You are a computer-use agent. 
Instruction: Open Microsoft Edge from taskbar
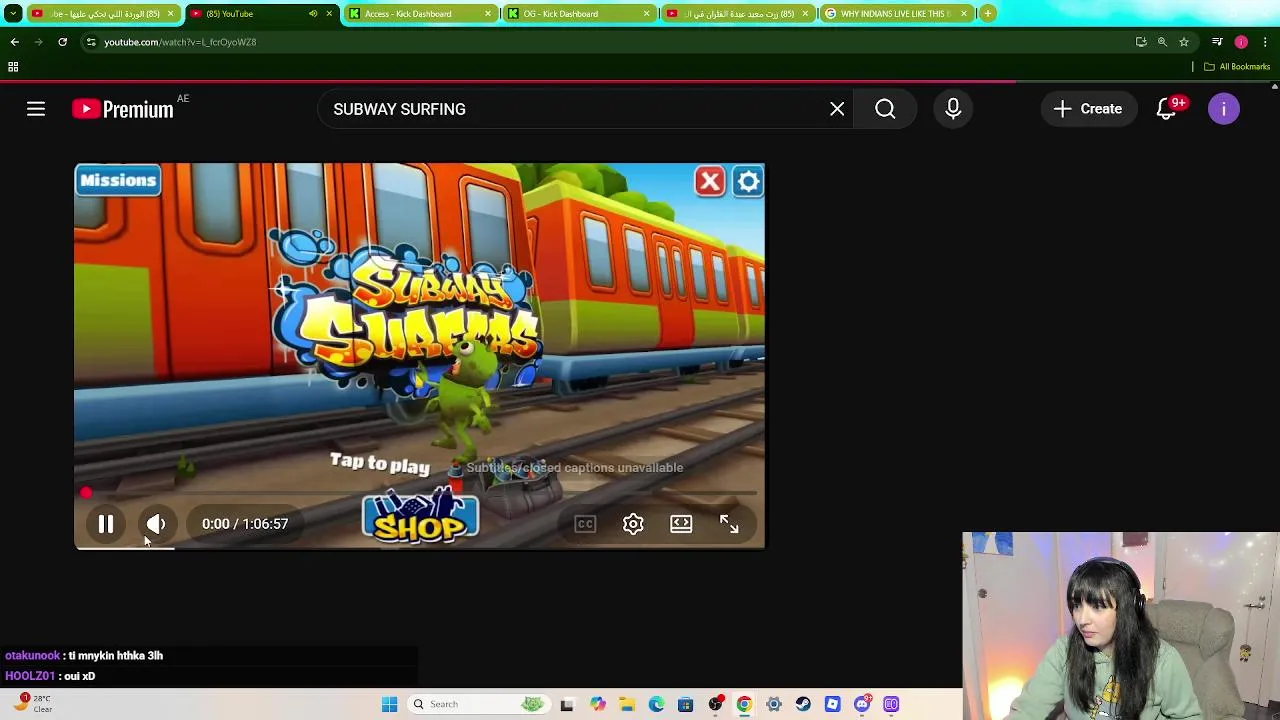pyautogui.click(x=656, y=704)
